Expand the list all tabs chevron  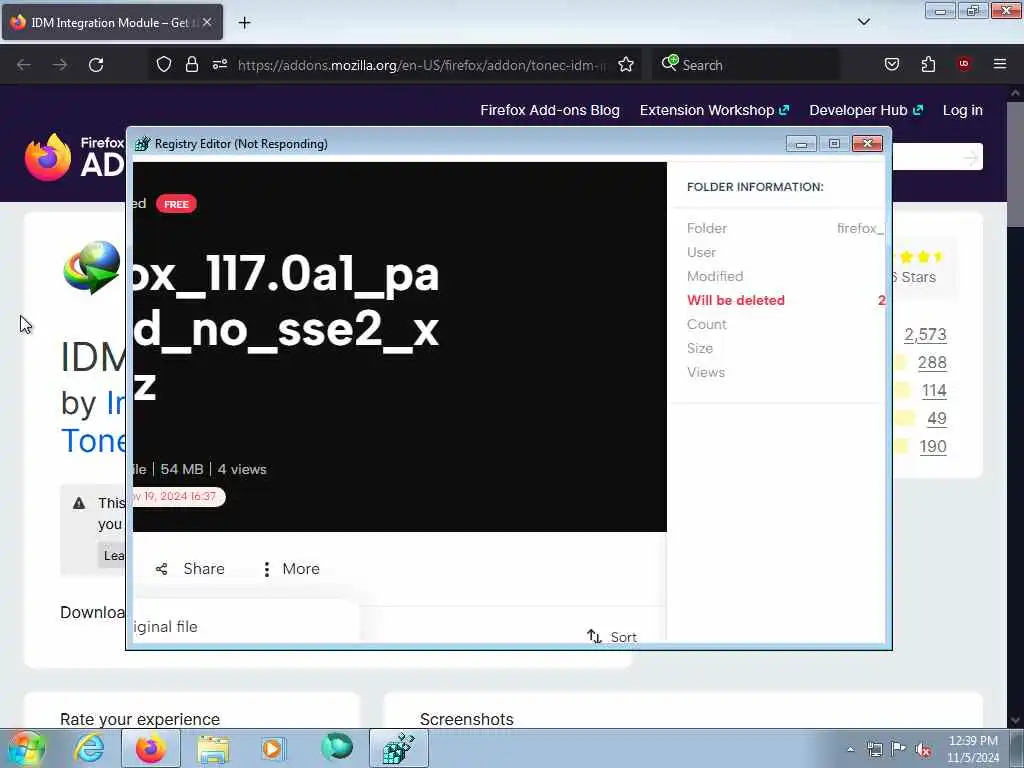tap(863, 22)
